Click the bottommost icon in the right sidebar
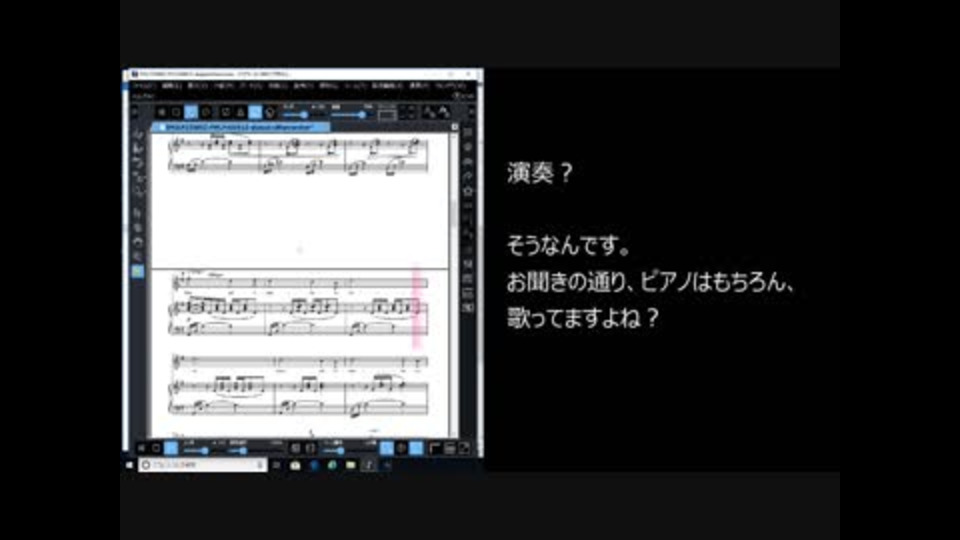960x540 pixels. pyautogui.click(x=468, y=308)
